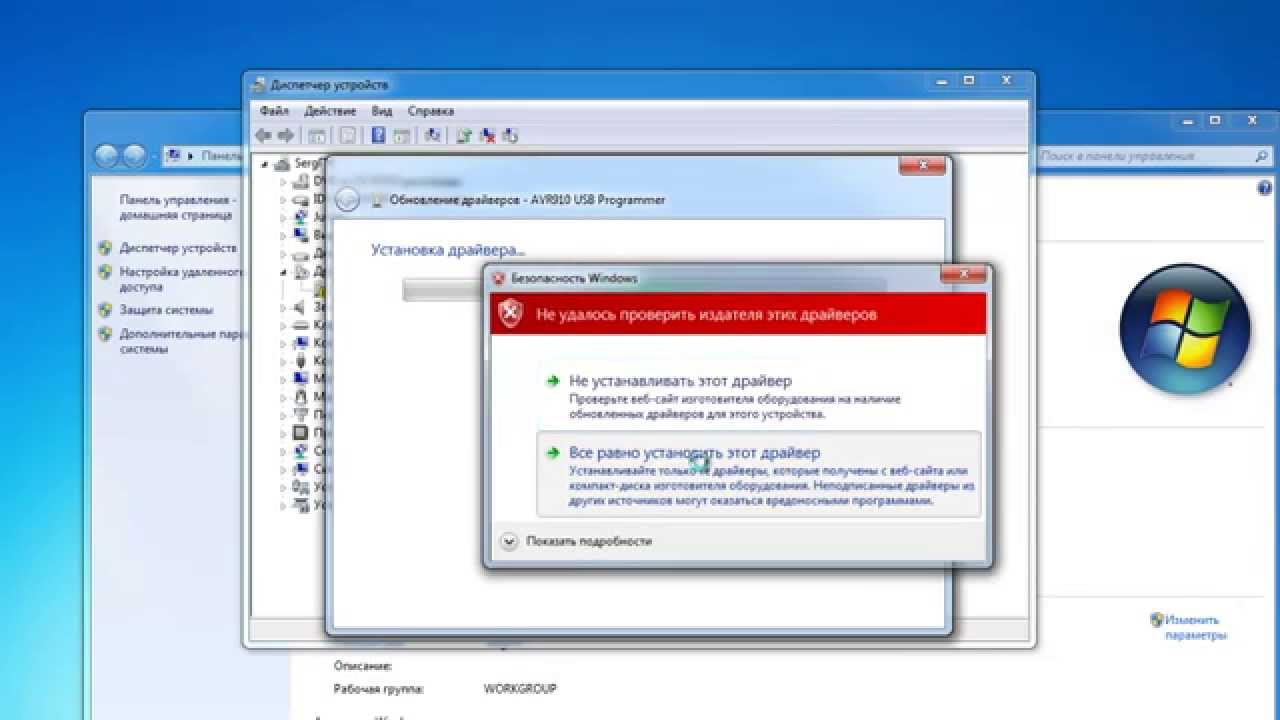Viewport: 1280px width, 720px height.
Task: Click the red shield icon in security banner
Action: (x=511, y=313)
